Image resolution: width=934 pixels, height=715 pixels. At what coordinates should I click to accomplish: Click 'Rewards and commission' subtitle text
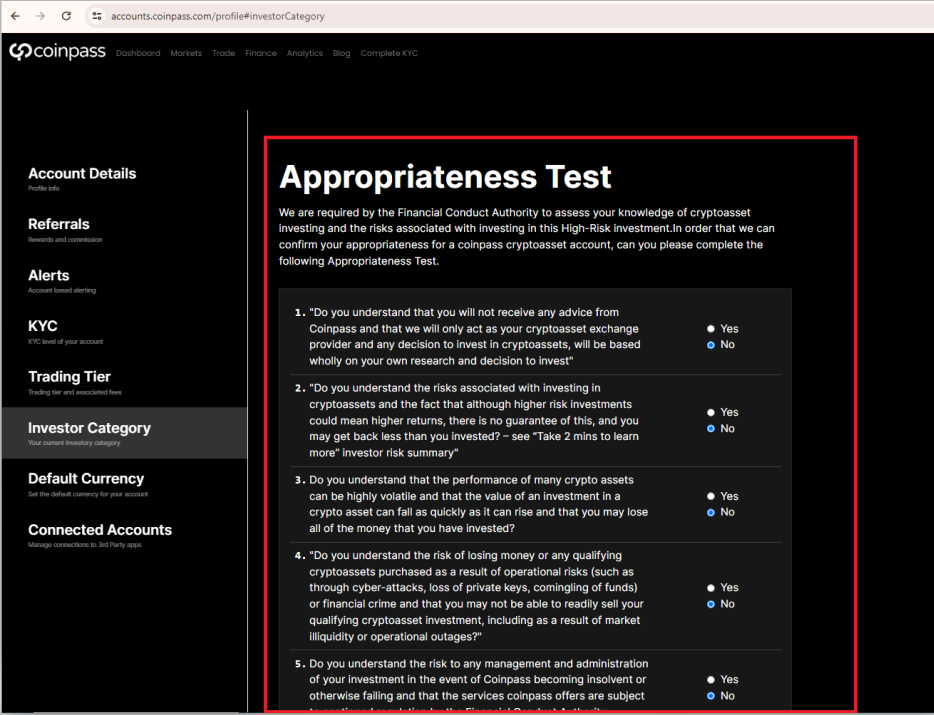point(65,240)
